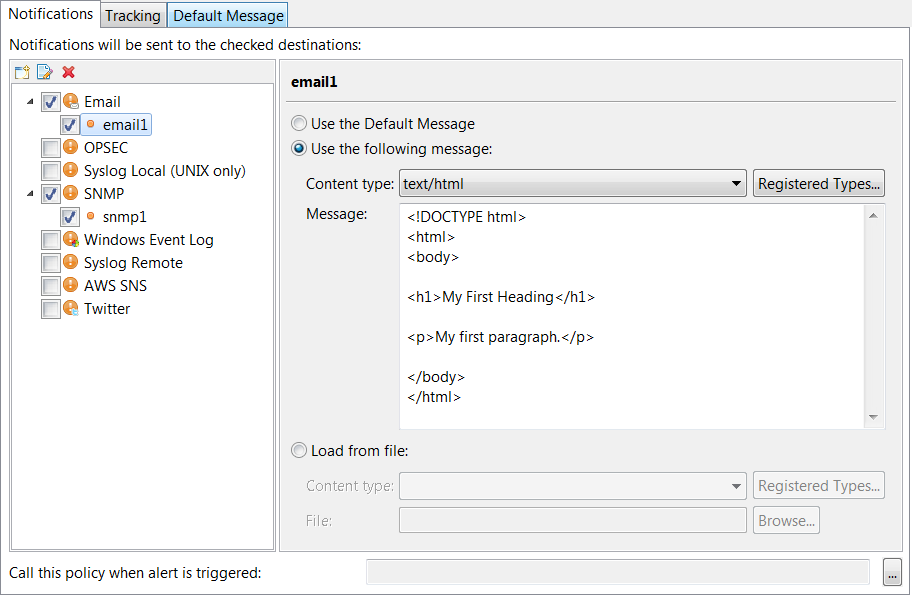
Task: Select the Syslog Local (UNIX only) item
Action: [165, 171]
